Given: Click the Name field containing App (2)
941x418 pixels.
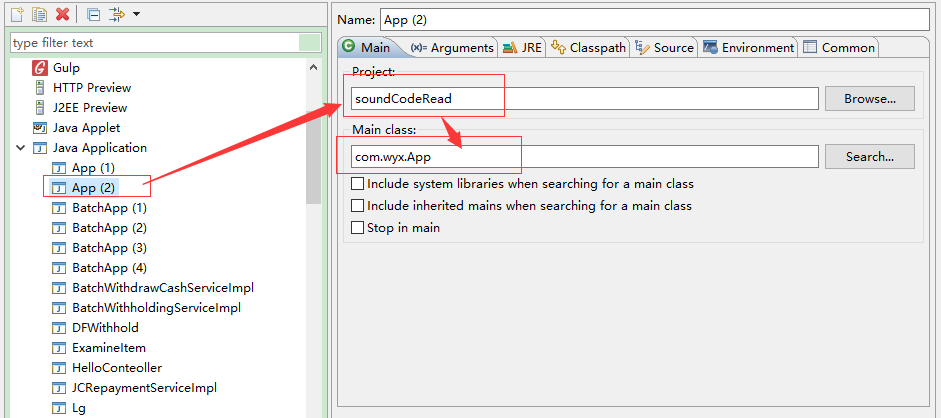Looking at the screenshot, I should click(654, 19).
